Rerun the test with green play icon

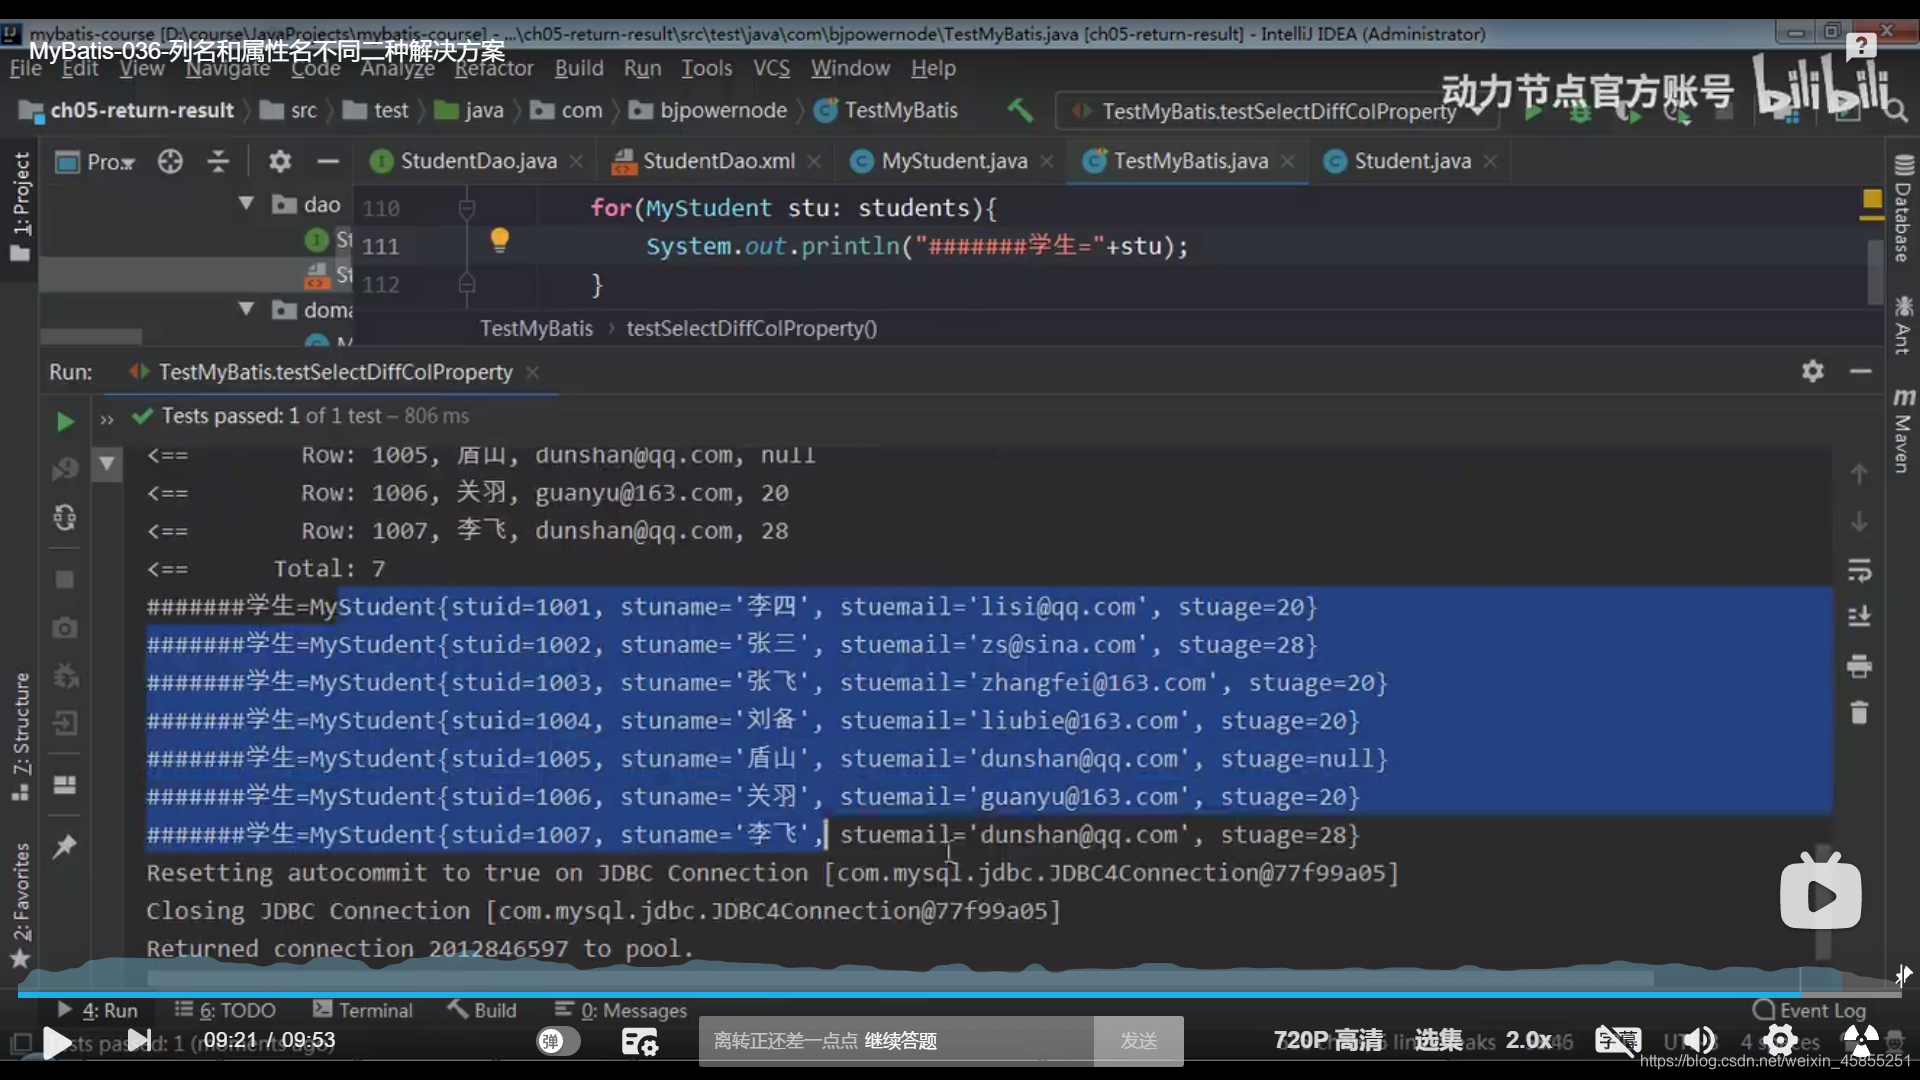coord(65,422)
